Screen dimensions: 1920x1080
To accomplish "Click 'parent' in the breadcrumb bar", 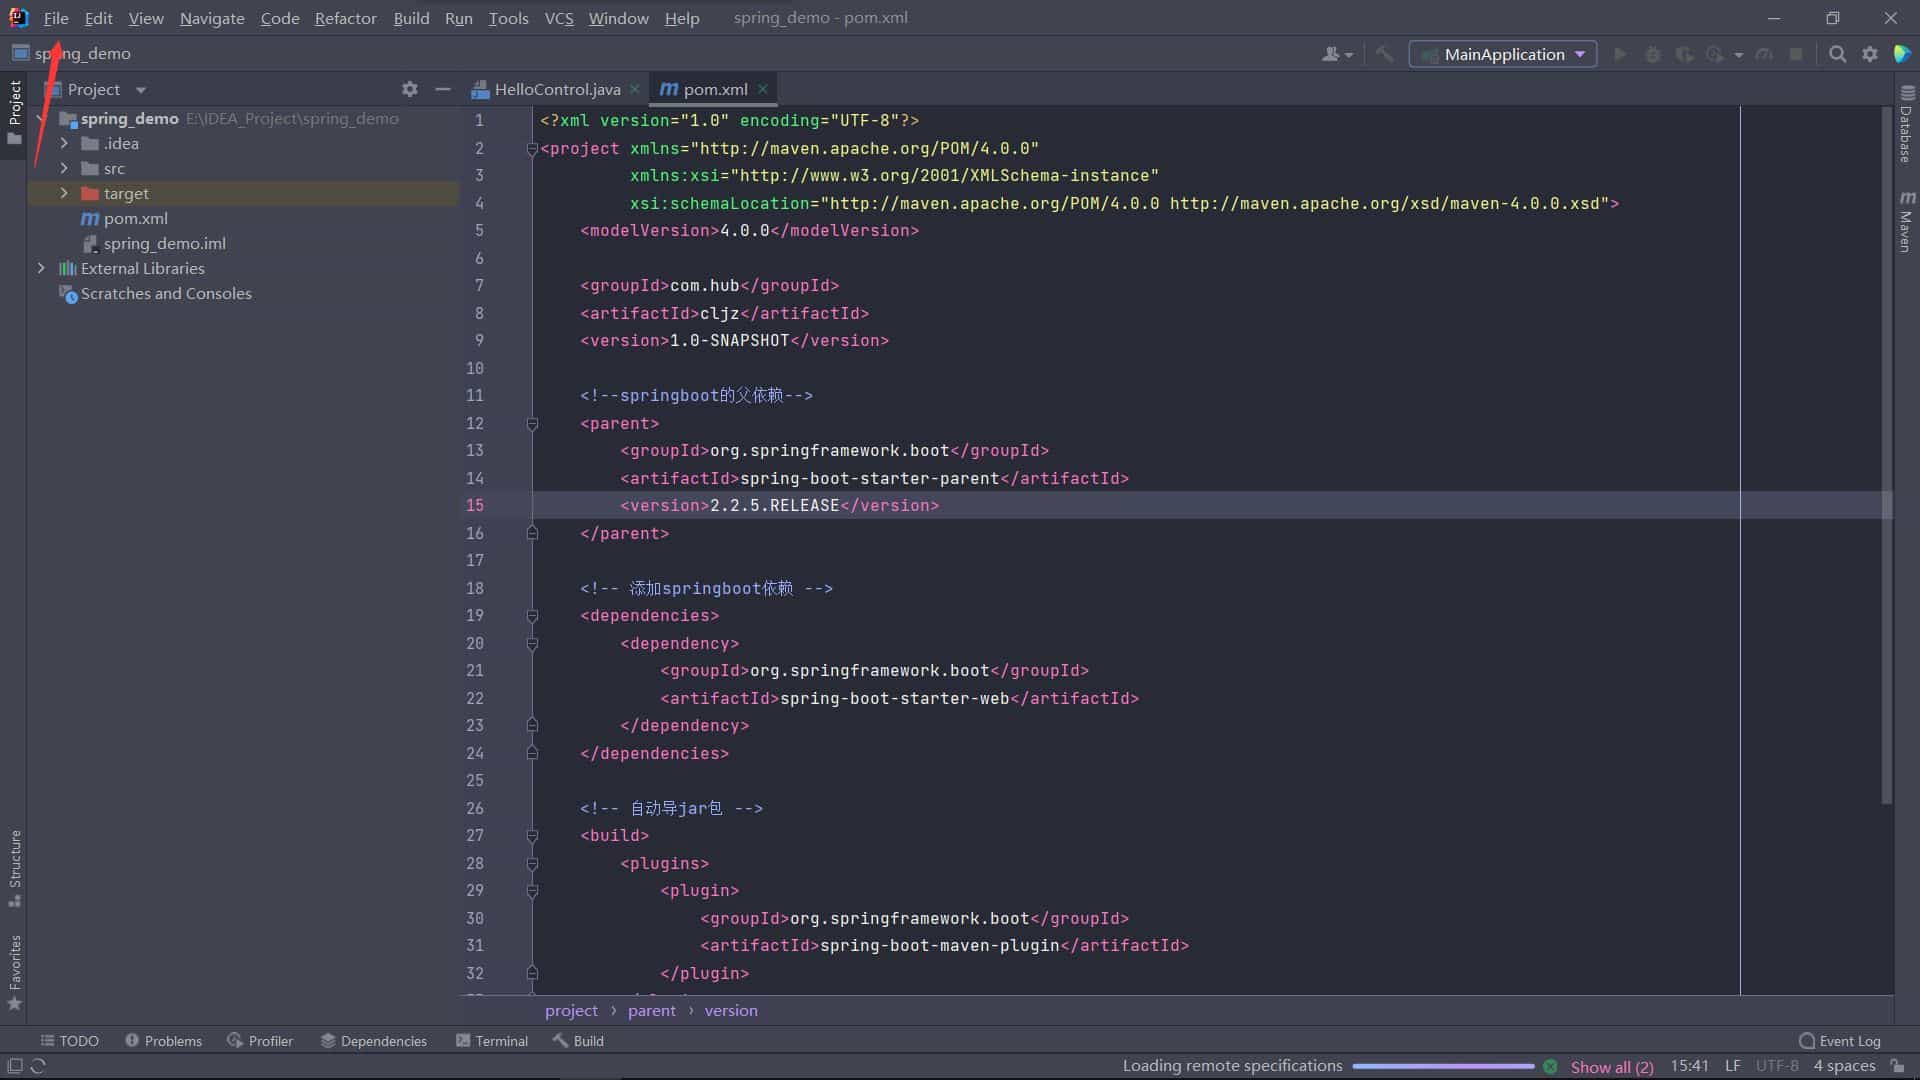I will (652, 1011).
